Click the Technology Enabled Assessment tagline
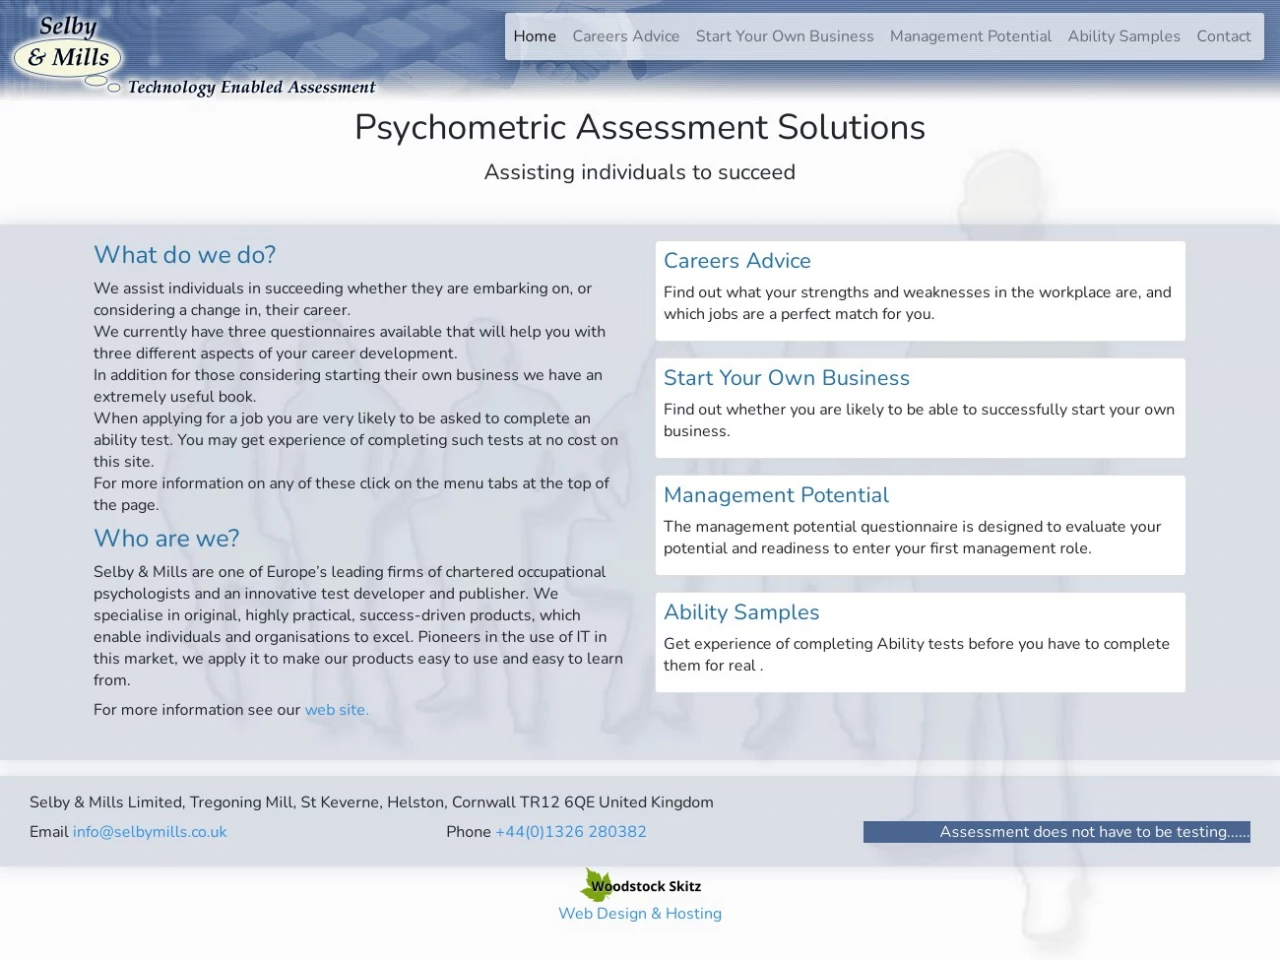This screenshot has width=1280, height=960. coord(251,88)
